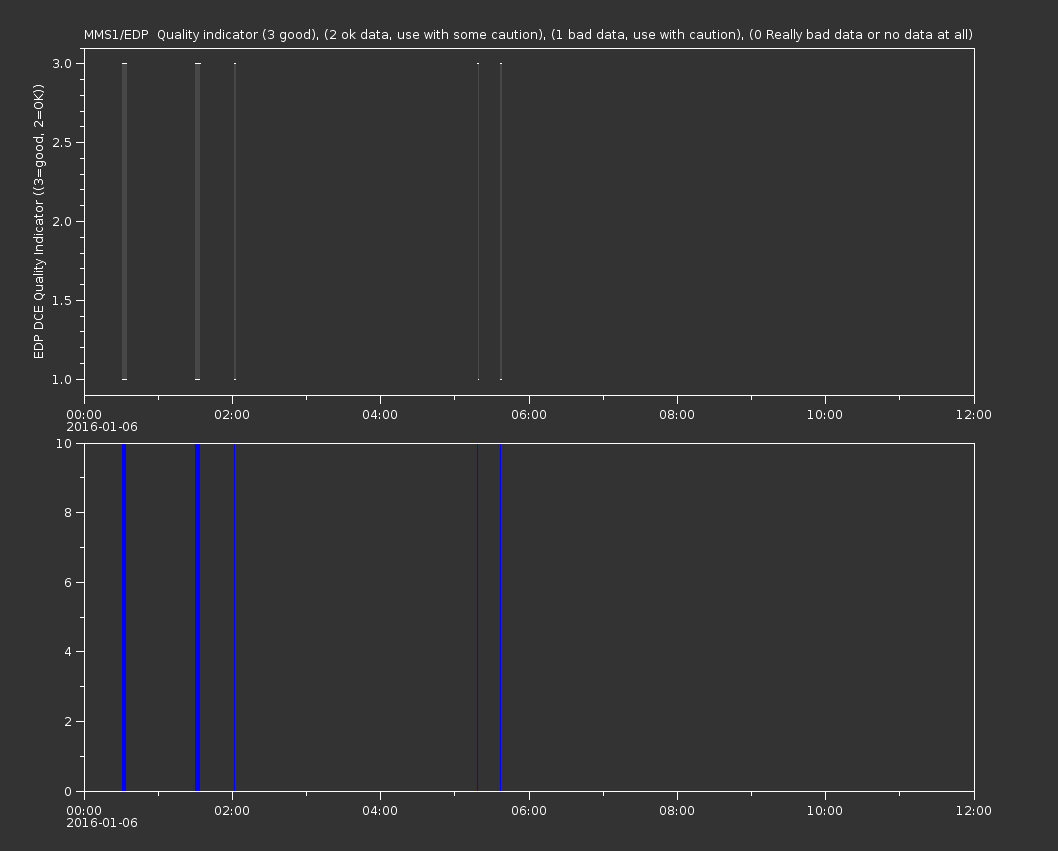Click 04:00 label under blue bar plot

click(x=380, y=811)
